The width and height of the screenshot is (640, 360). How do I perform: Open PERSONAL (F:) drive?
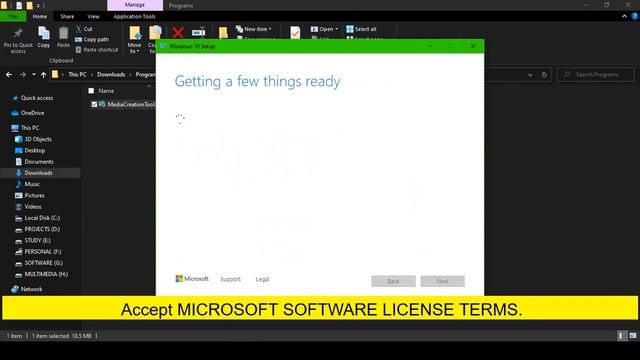(x=42, y=252)
